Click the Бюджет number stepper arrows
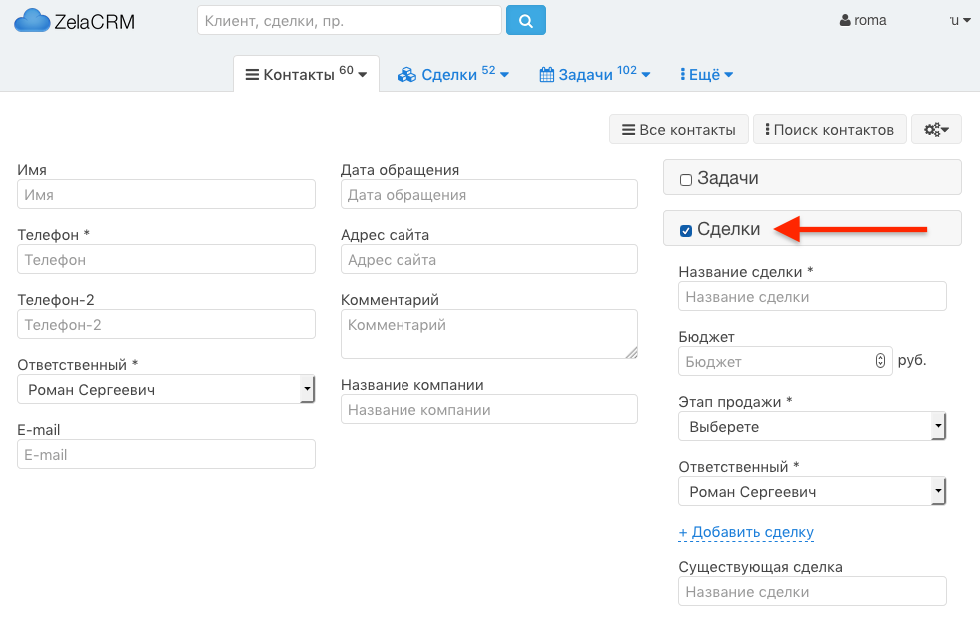 point(880,361)
